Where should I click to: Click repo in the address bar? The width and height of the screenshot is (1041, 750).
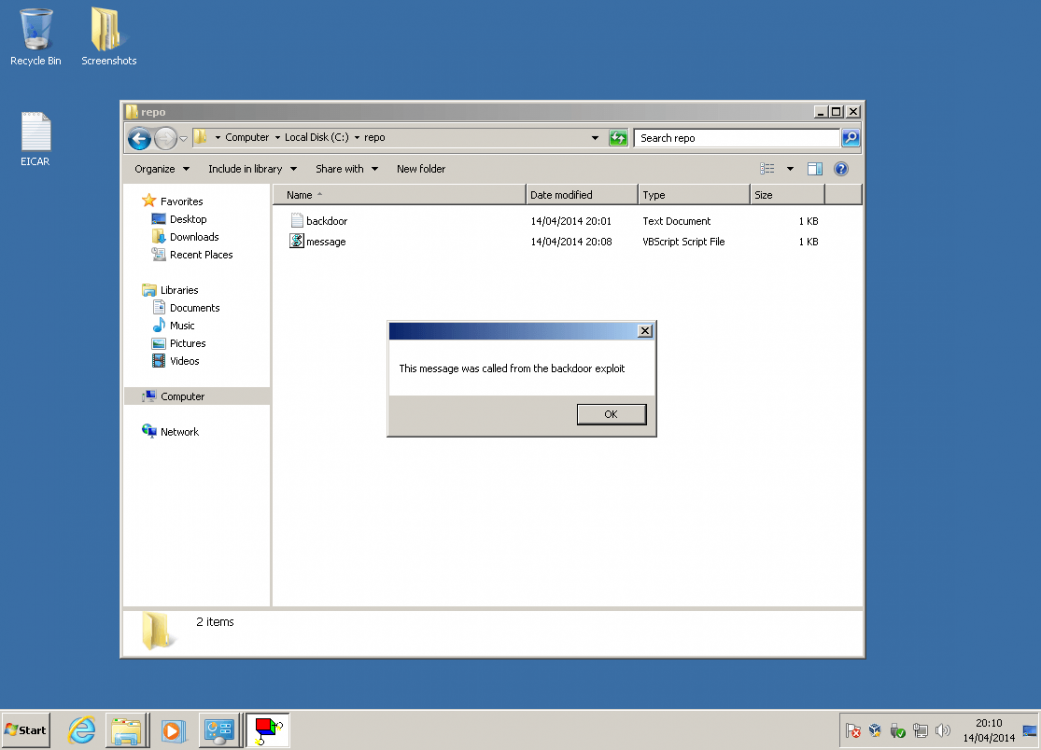click(x=374, y=137)
